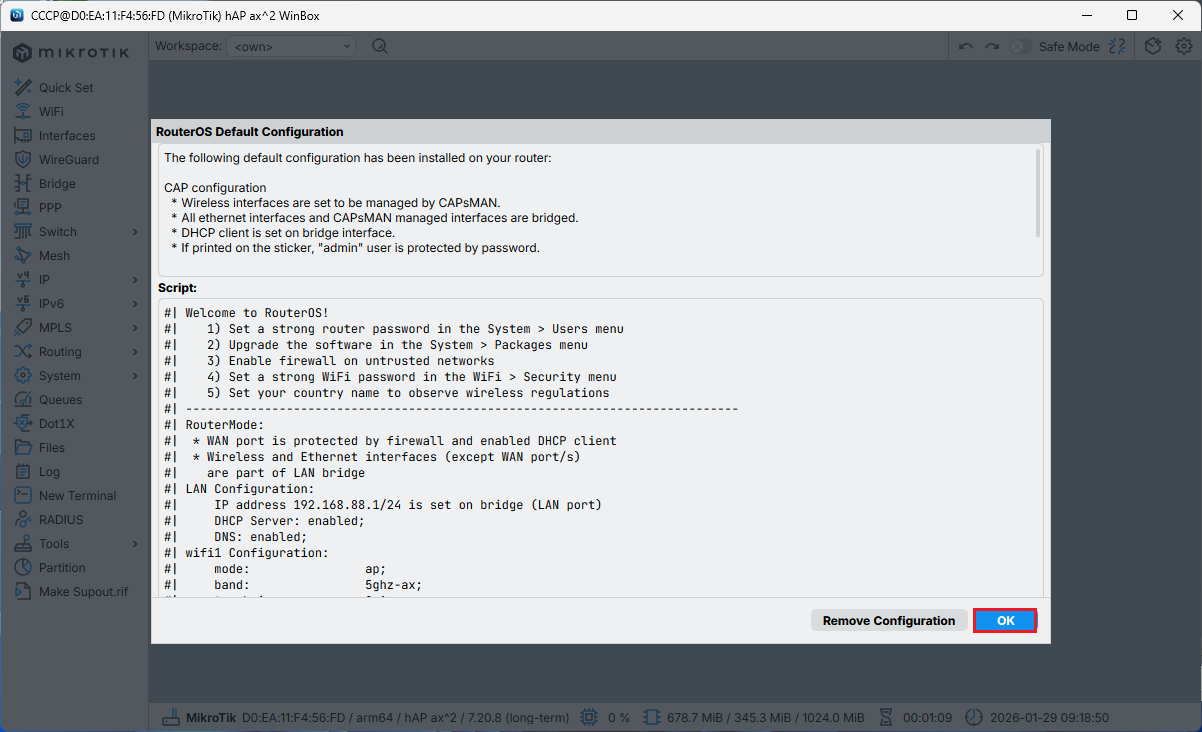Expand the Switch submenu
Screen dimensions: 1202x732
click(135, 232)
